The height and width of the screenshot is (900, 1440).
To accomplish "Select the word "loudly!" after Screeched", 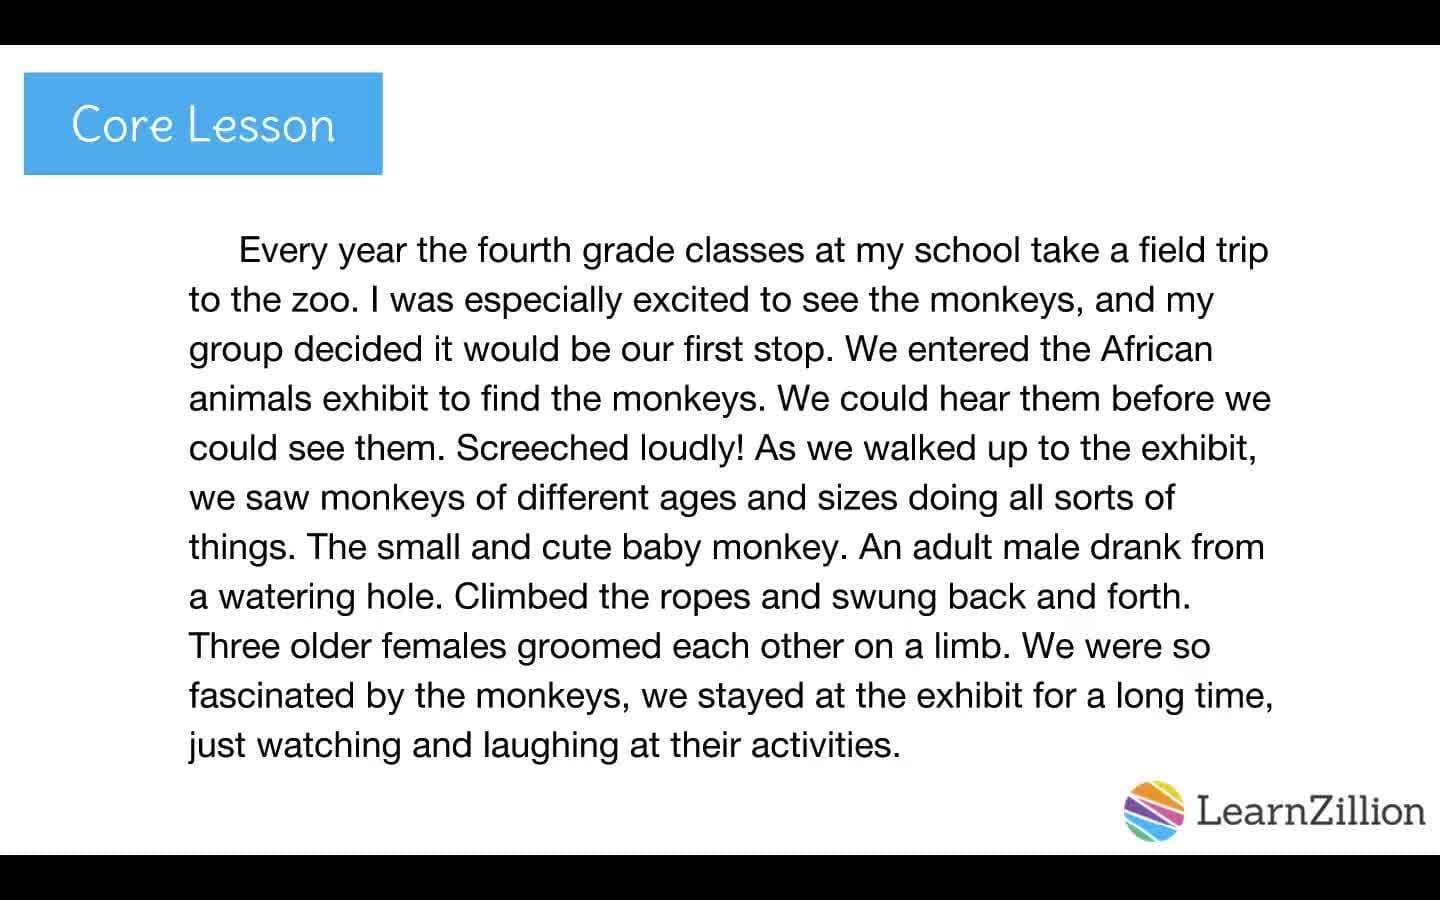I will pyautogui.click(x=692, y=448).
